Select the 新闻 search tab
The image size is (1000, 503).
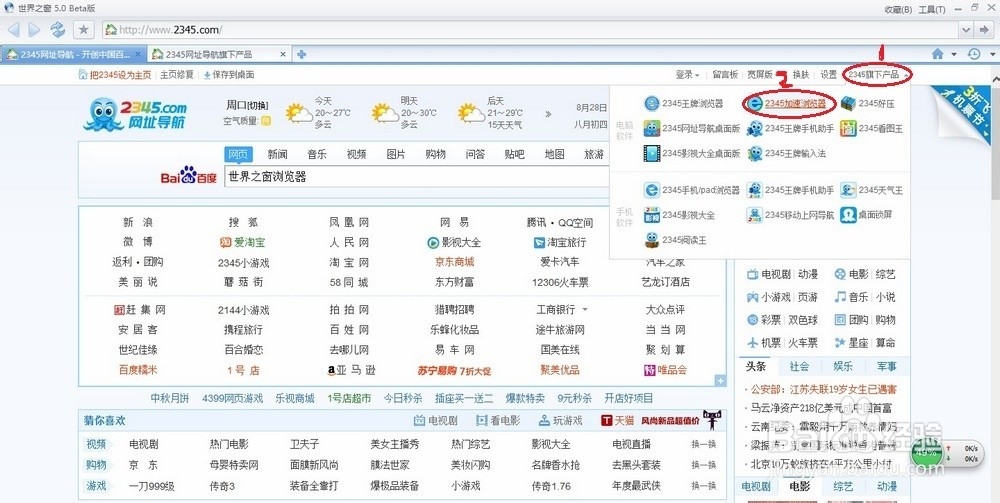click(x=277, y=154)
